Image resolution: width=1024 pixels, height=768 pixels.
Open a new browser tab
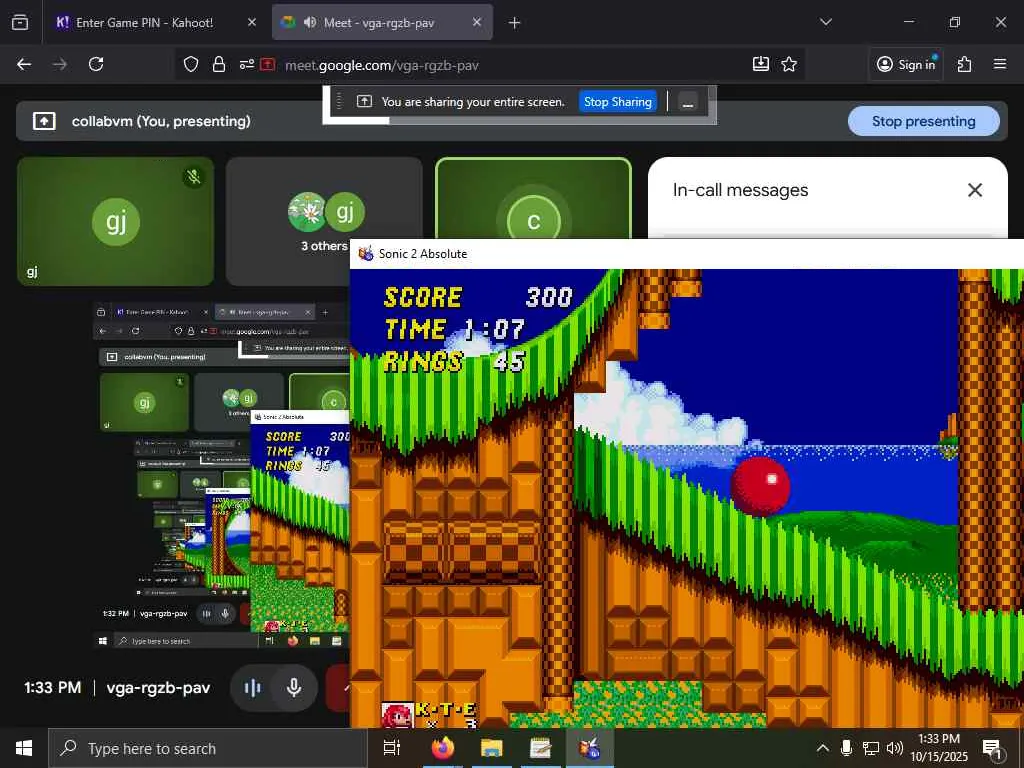515,23
